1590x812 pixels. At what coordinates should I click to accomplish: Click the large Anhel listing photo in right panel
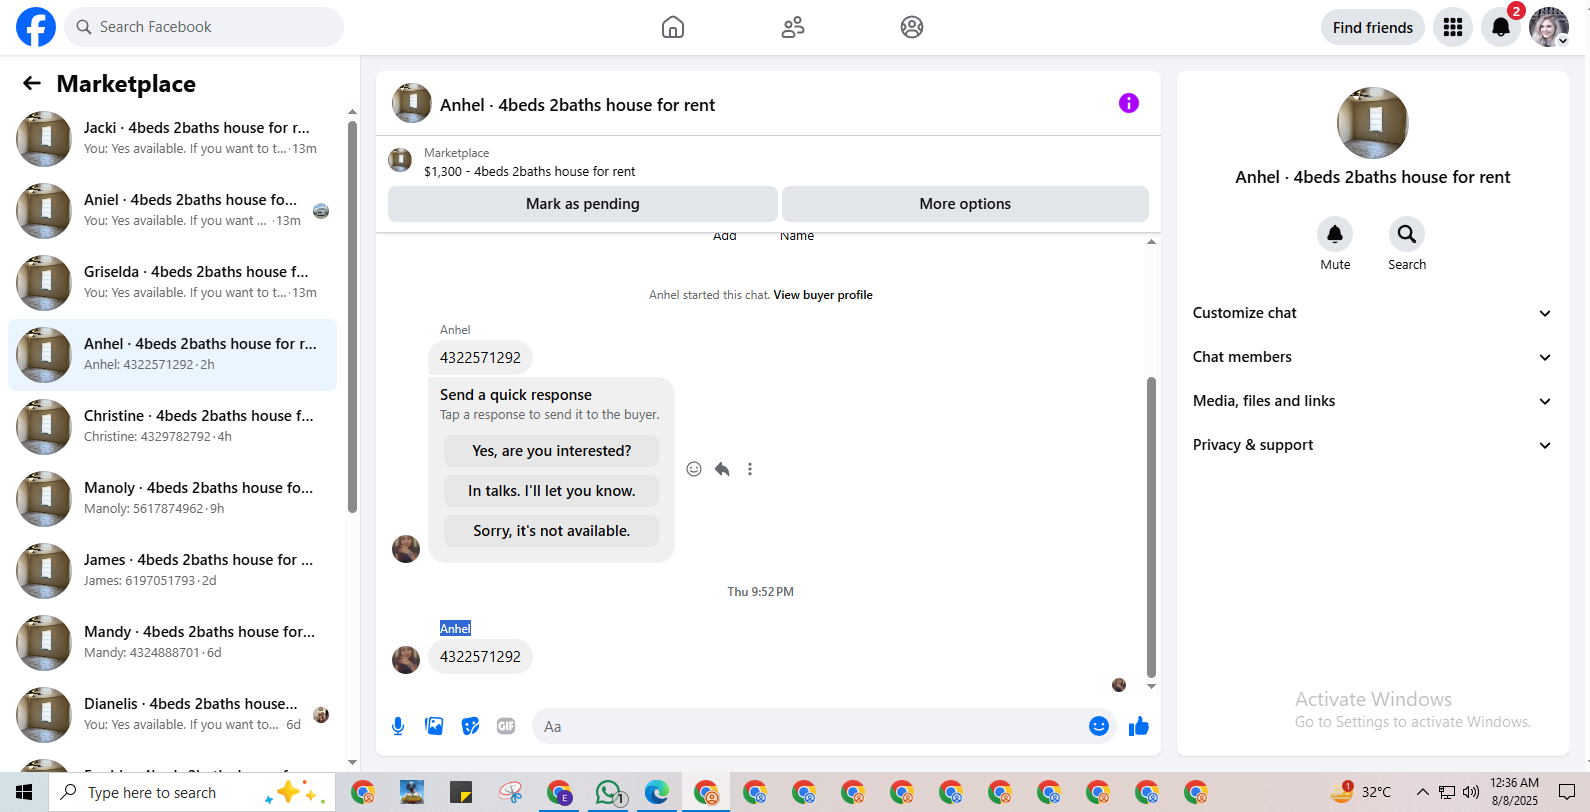pyautogui.click(x=1373, y=123)
